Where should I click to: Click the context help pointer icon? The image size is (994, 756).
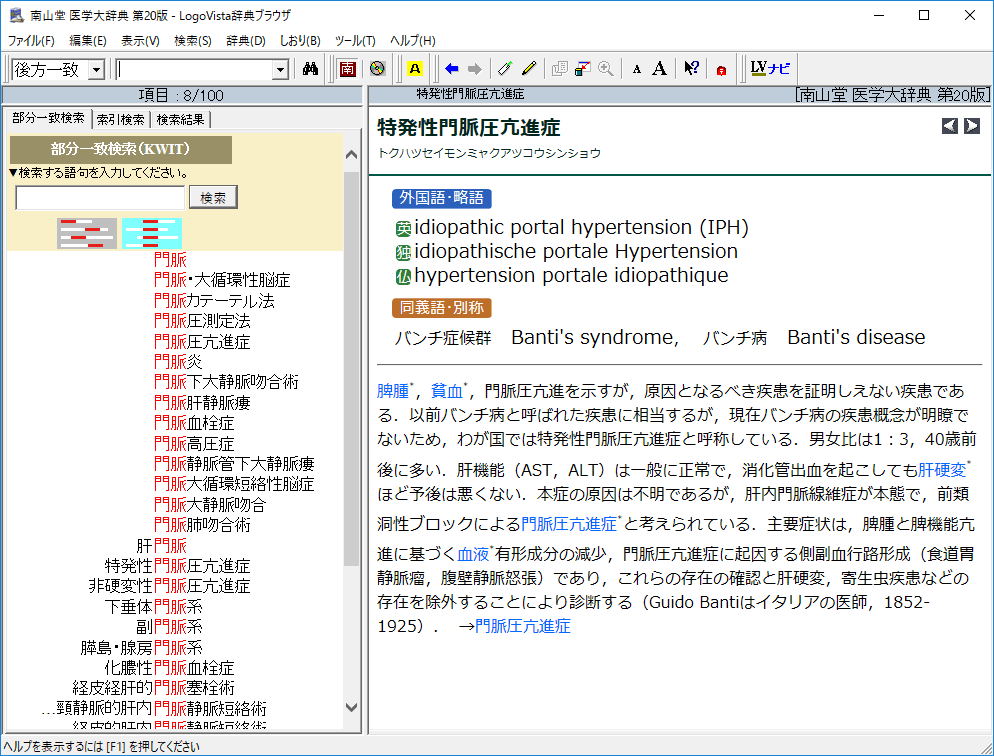[691, 69]
